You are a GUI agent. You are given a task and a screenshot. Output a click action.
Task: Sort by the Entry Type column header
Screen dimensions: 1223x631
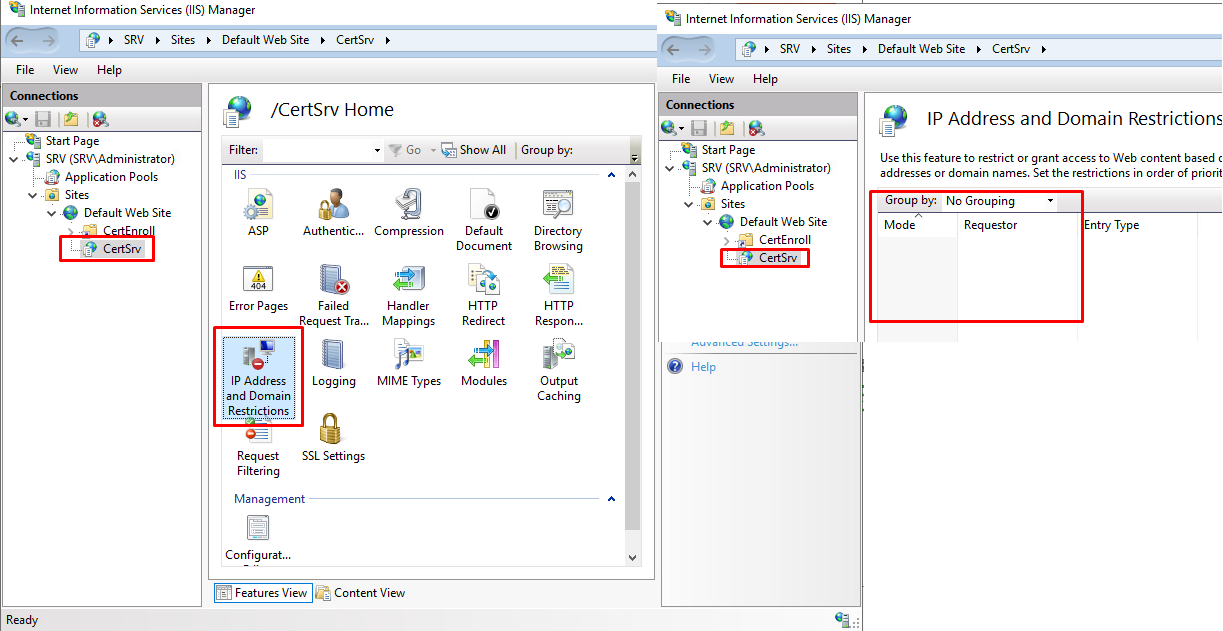(x=1138, y=225)
